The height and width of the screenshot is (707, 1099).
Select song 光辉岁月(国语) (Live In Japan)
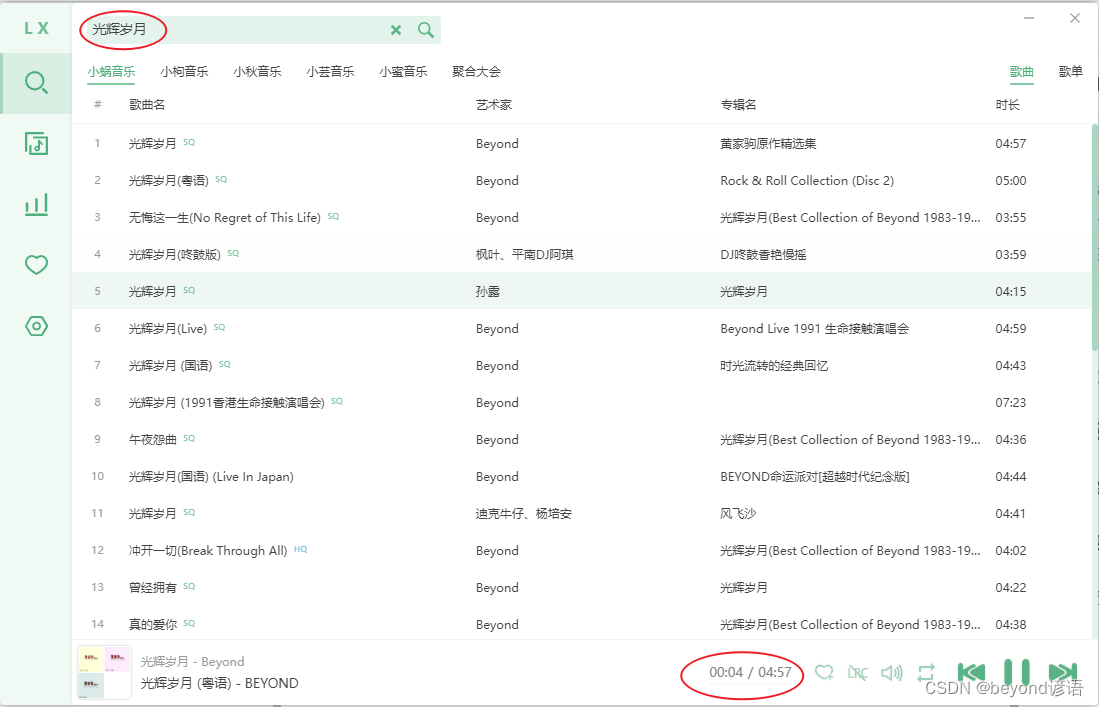pos(582,476)
